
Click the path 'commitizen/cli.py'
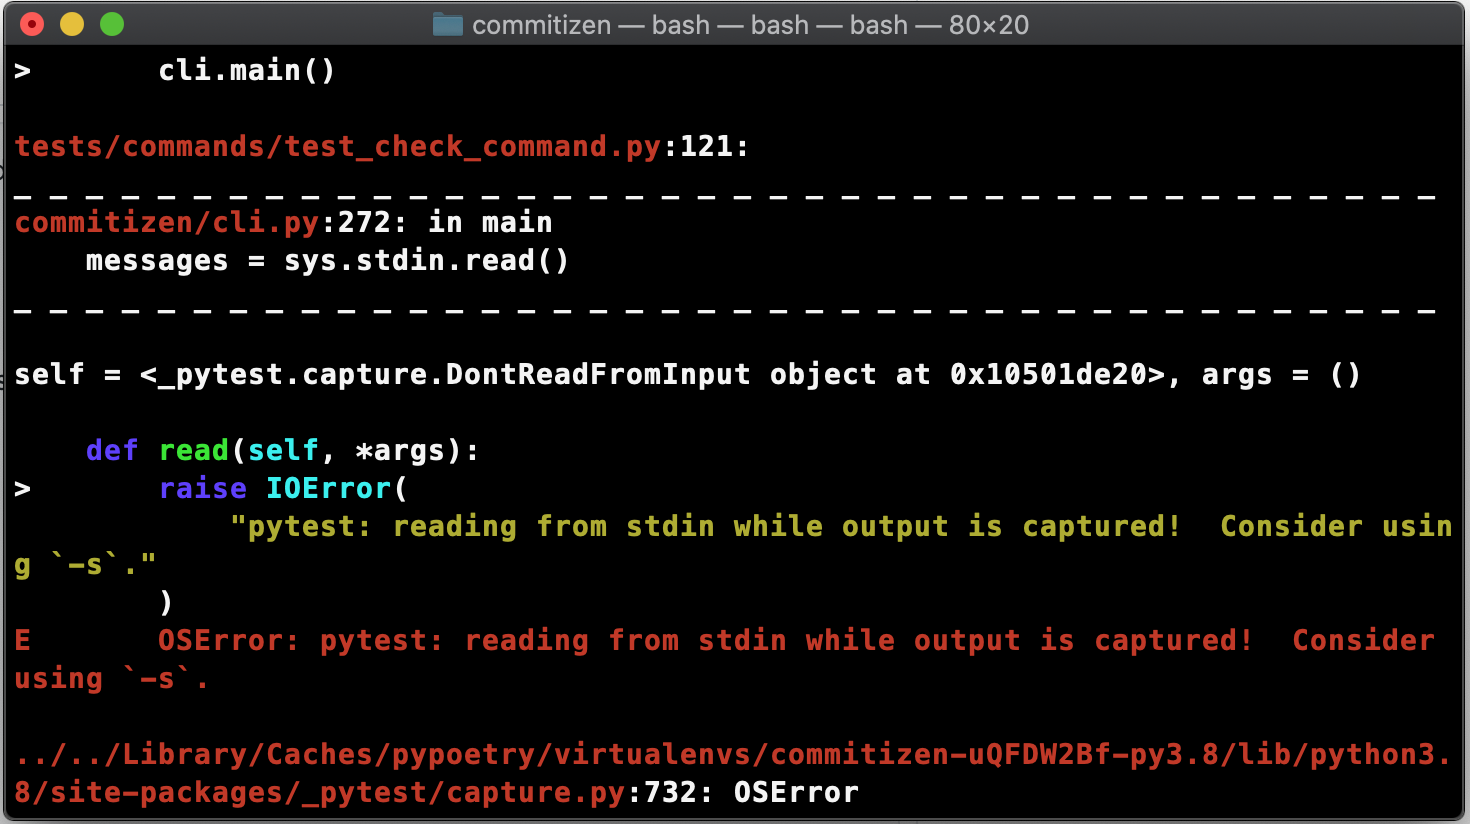[x=167, y=222]
